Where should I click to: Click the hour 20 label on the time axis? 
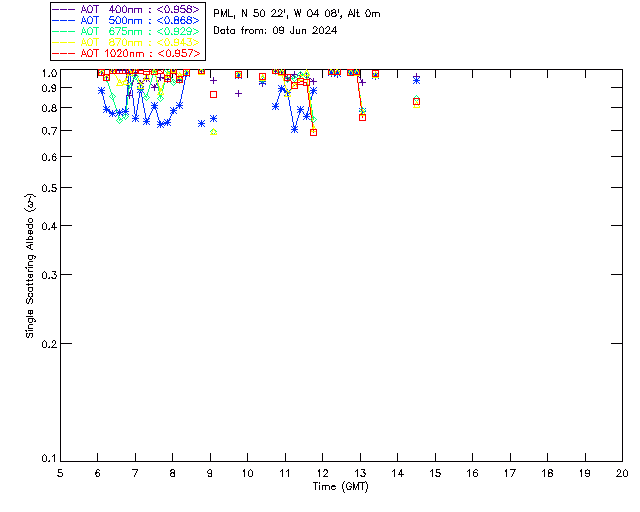tap(622, 473)
